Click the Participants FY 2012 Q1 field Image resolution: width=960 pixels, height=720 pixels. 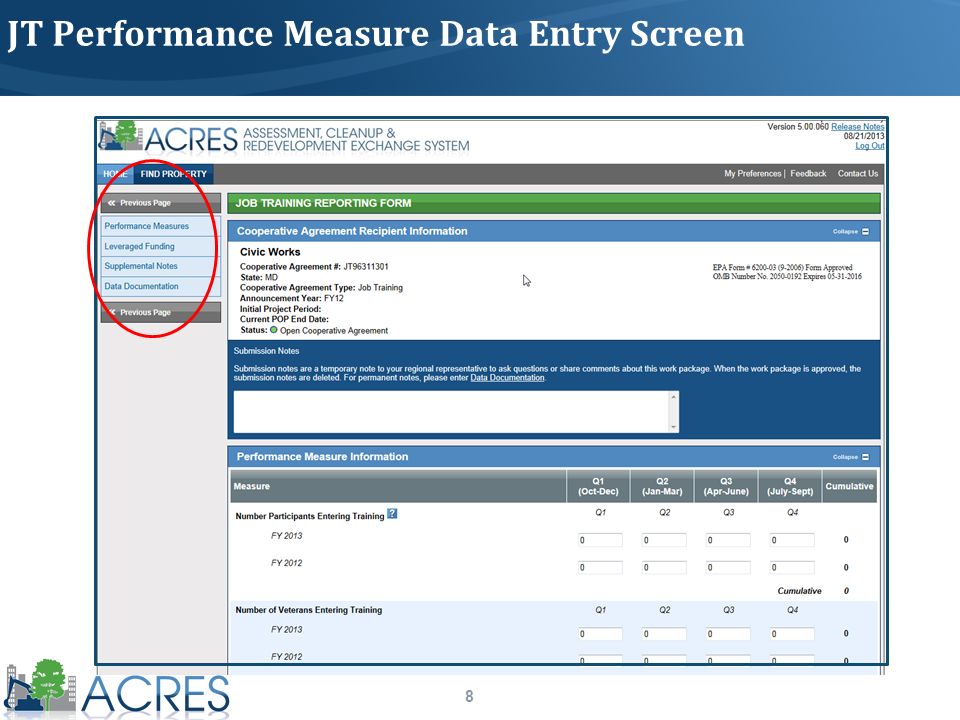point(600,568)
